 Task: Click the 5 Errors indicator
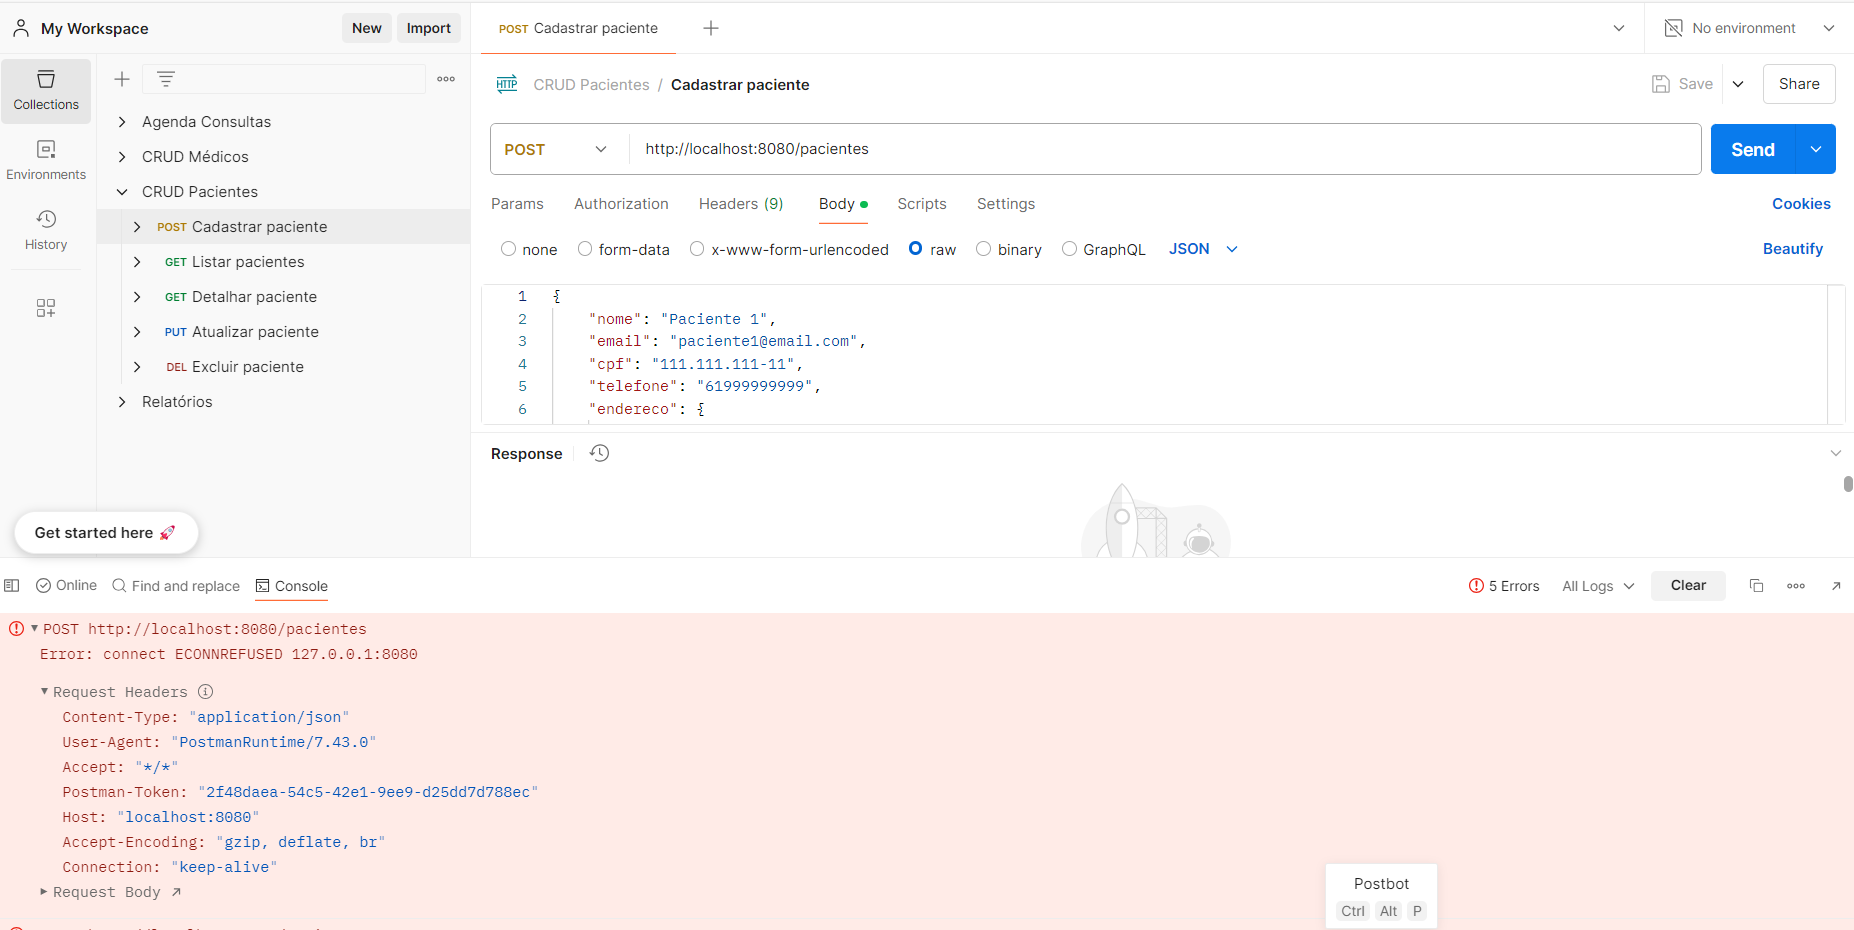[x=1504, y=586]
